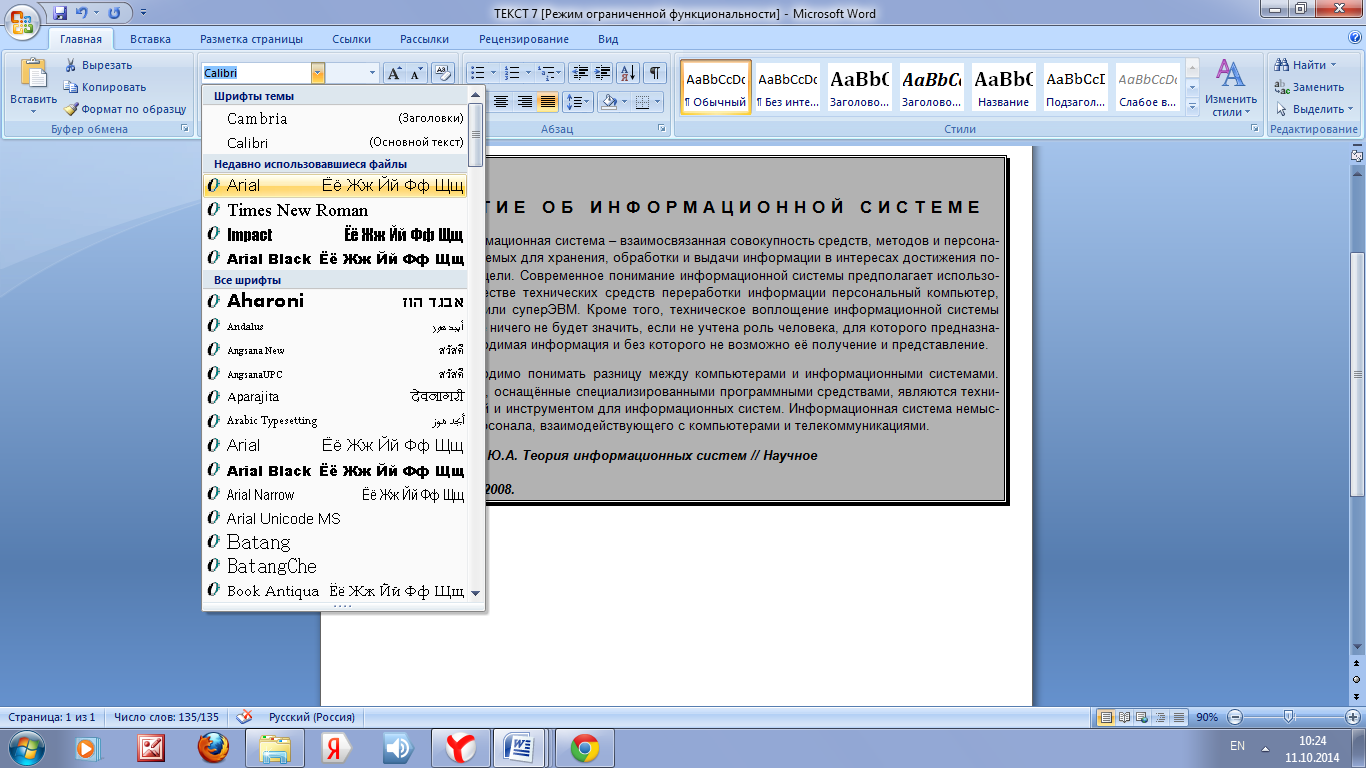Collapse the font name dropdown arrow
The image size is (1366, 768).
tap(318, 73)
